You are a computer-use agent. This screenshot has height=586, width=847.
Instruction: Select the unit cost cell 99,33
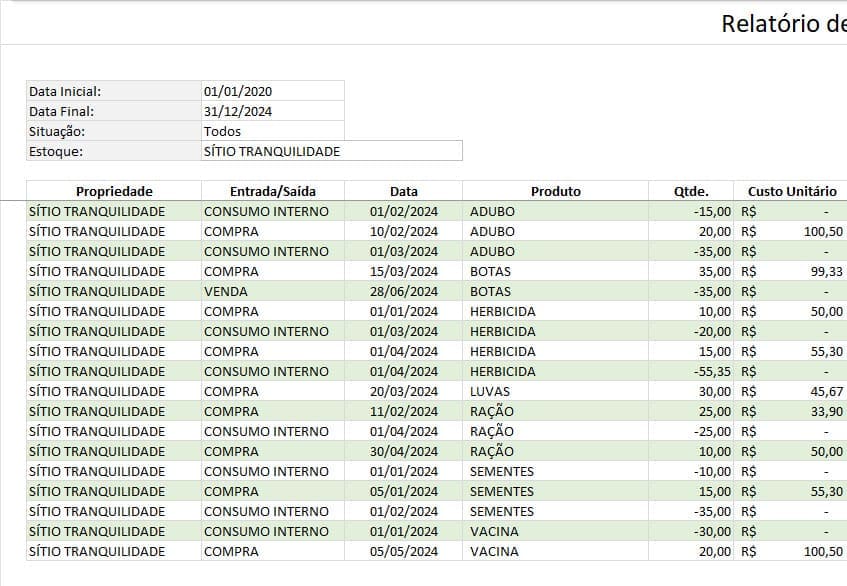click(790, 271)
